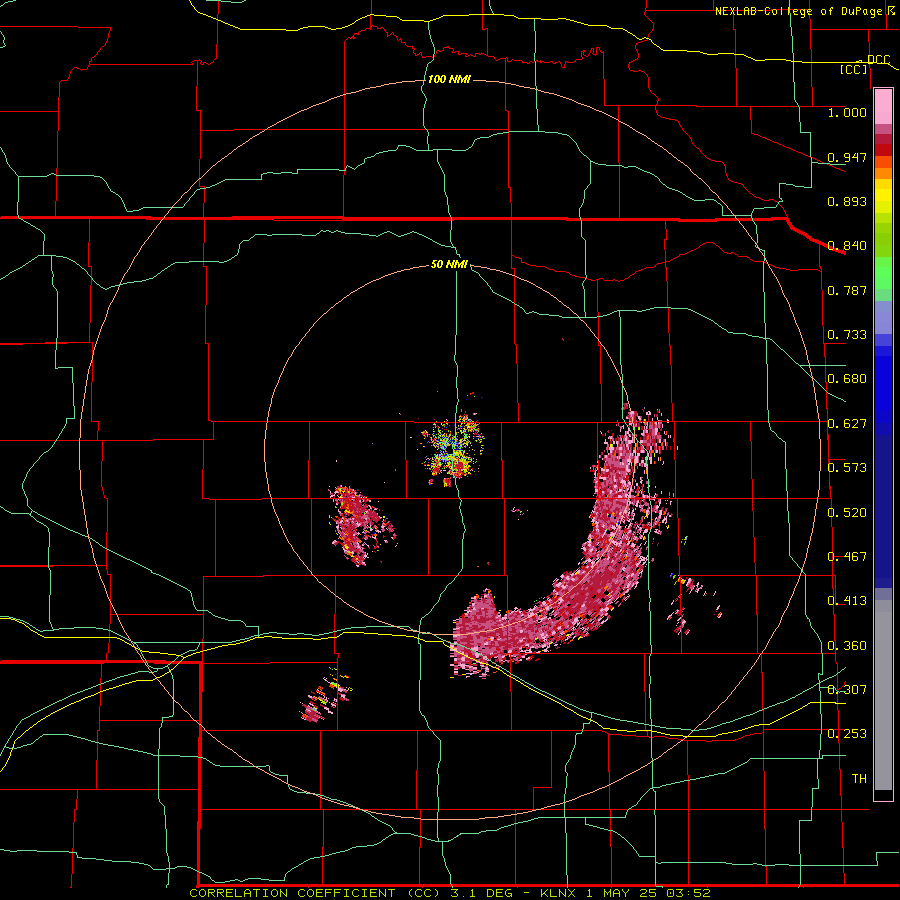Click the 100 NMI range ring label
This screenshot has height=900, width=900.
(x=449, y=79)
